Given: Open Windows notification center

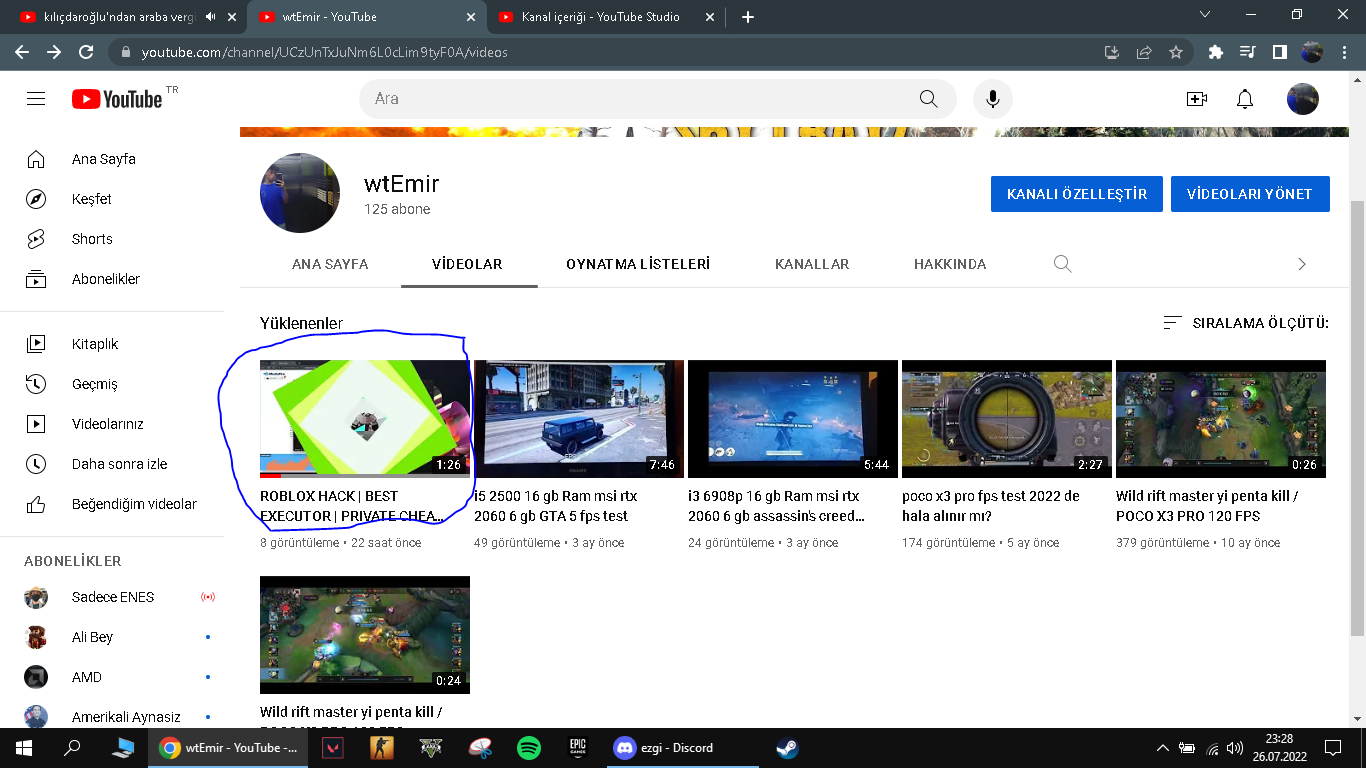Looking at the screenshot, I should pyautogui.click(x=1333, y=748).
